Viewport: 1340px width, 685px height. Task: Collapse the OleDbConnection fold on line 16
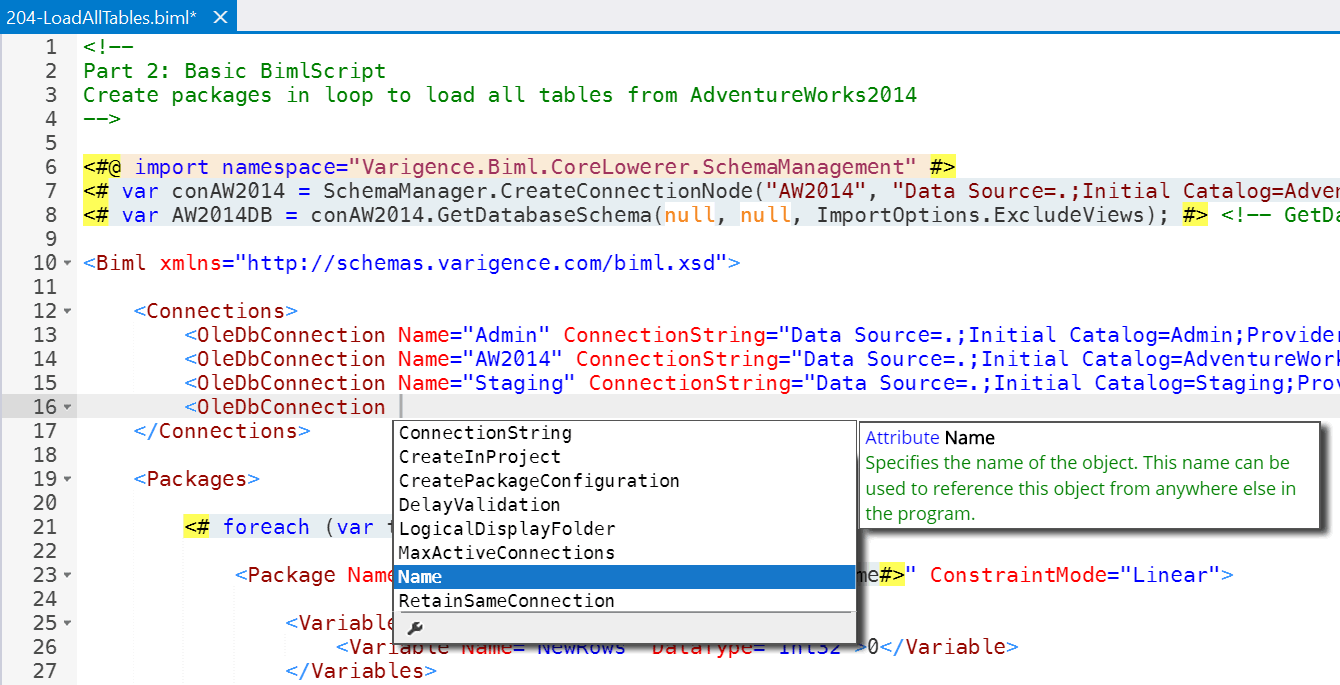(67, 407)
